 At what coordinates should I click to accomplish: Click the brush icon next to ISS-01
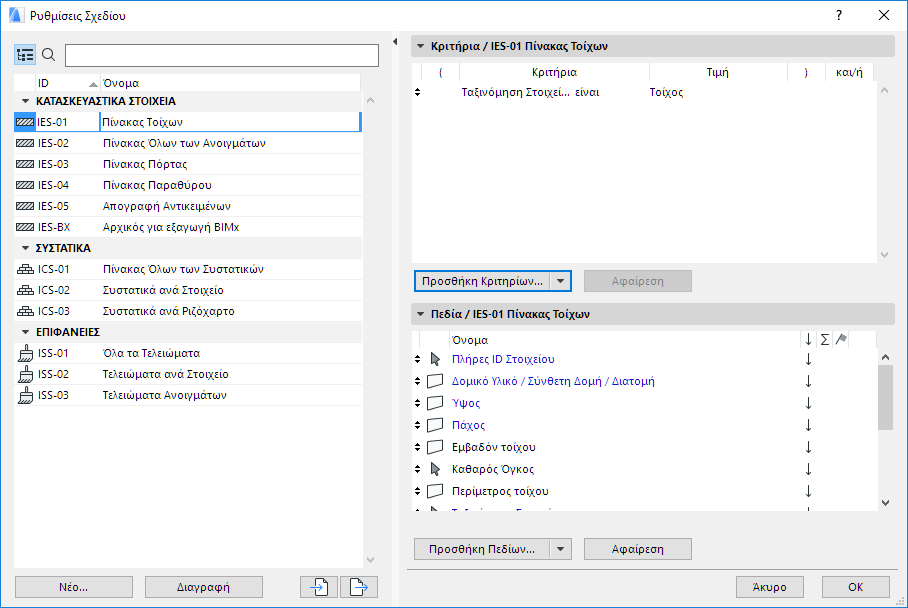coord(26,353)
